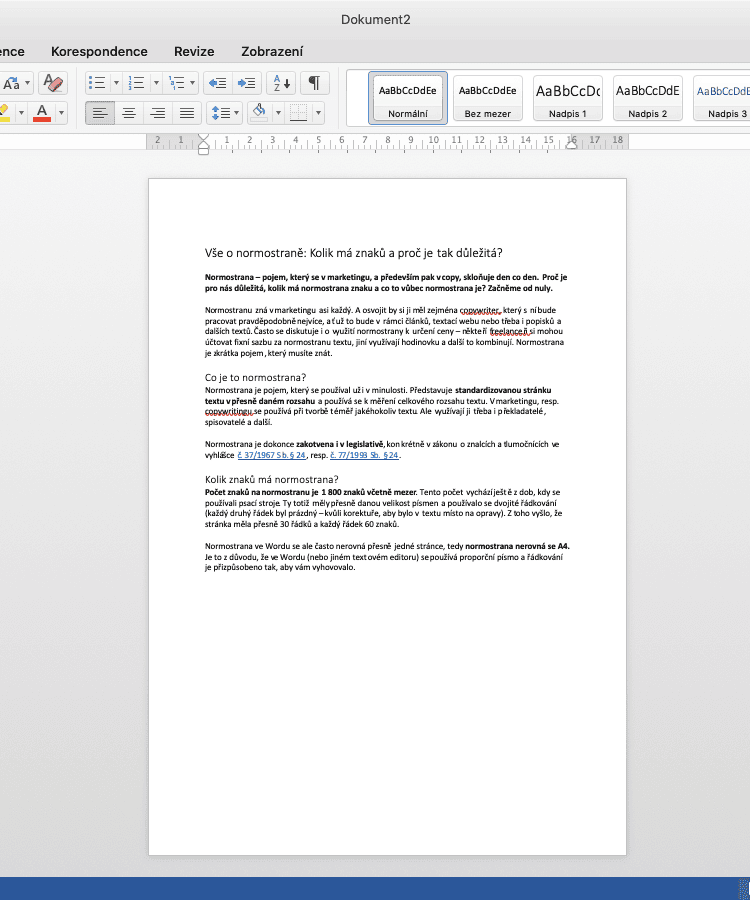Click the A-Z sort icon
Screen dimensions: 750x900
(x=280, y=82)
